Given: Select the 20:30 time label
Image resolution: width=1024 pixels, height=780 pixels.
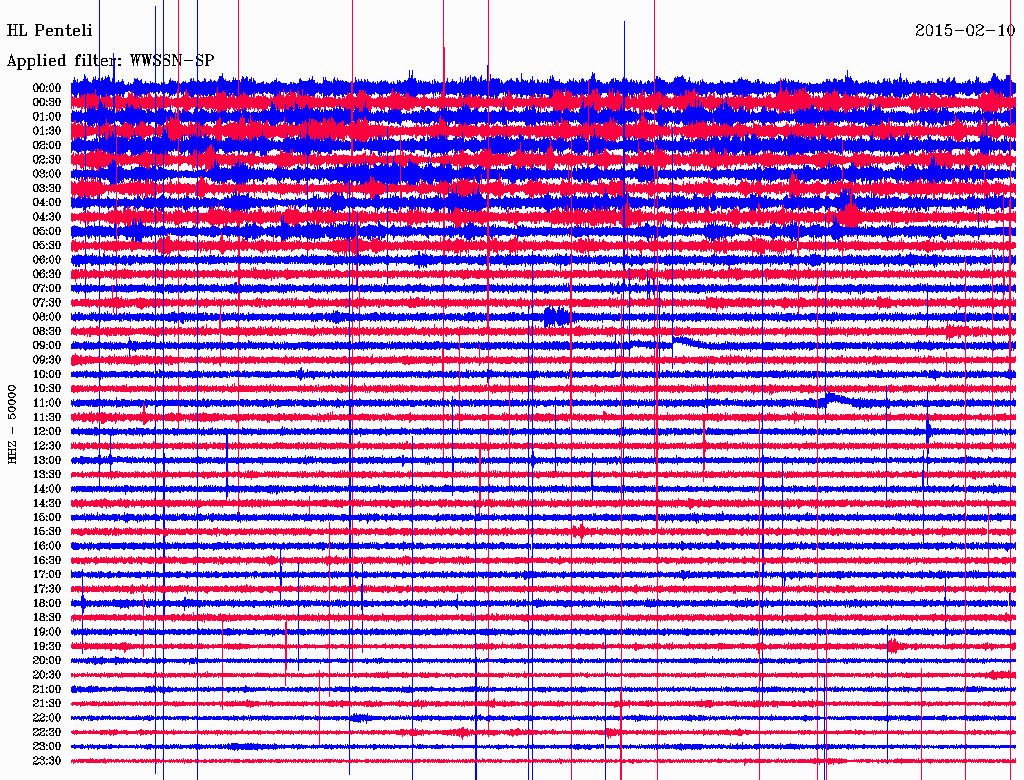Looking at the screenshot, I should coord(47,675).
